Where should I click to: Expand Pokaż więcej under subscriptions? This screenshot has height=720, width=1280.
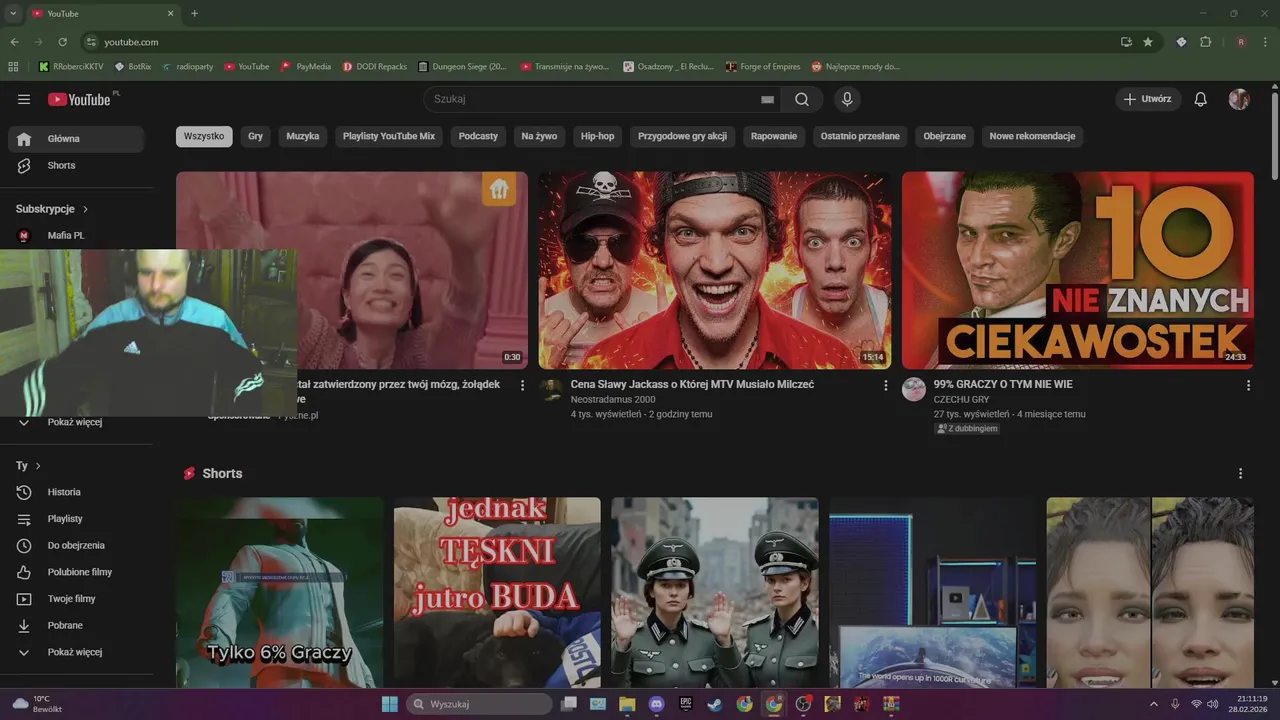tap(76, 422)
